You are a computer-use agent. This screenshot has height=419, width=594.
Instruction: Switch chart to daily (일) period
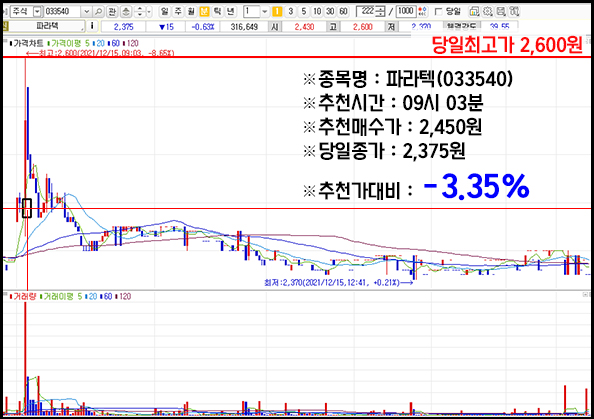pyautogui.click(x=164, y=11)
